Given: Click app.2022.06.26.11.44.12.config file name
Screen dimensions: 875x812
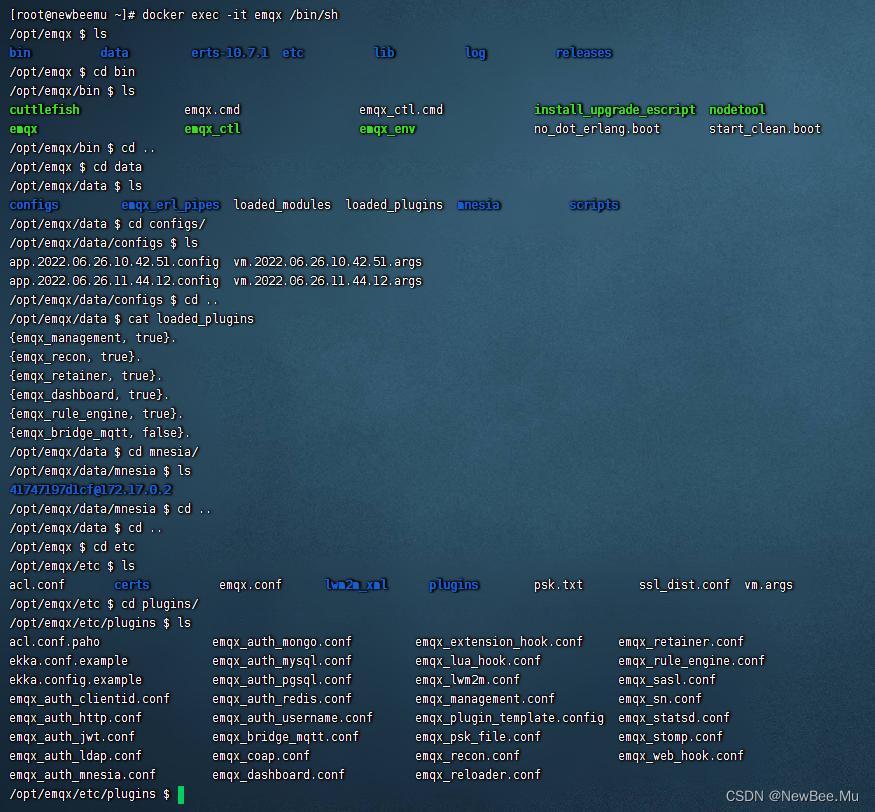Looking at the screenshot, I should coord(114,281).
